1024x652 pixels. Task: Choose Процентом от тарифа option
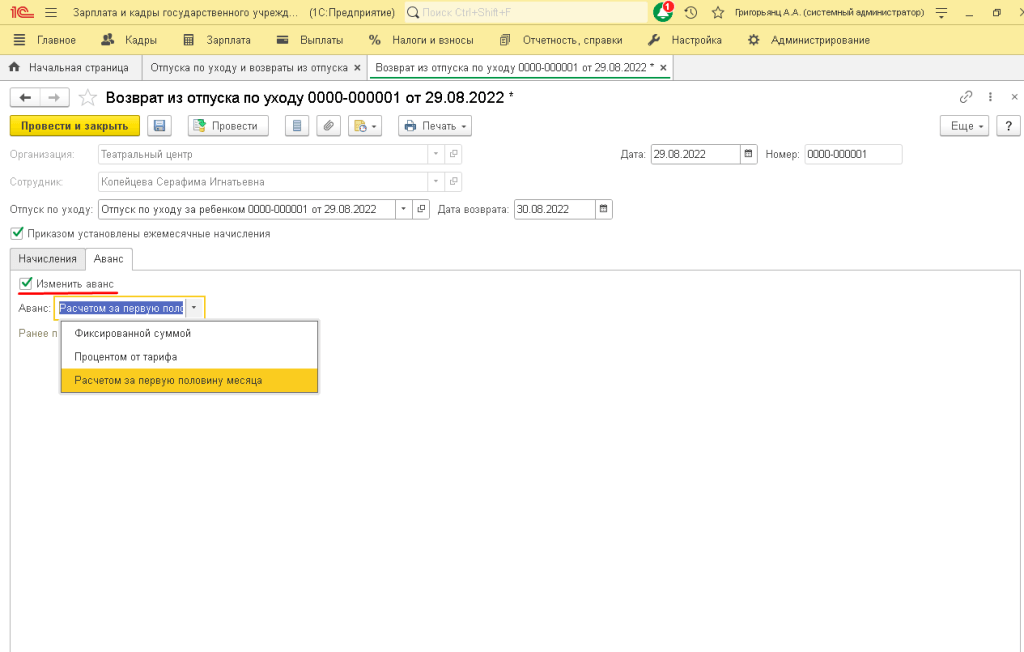126,356
